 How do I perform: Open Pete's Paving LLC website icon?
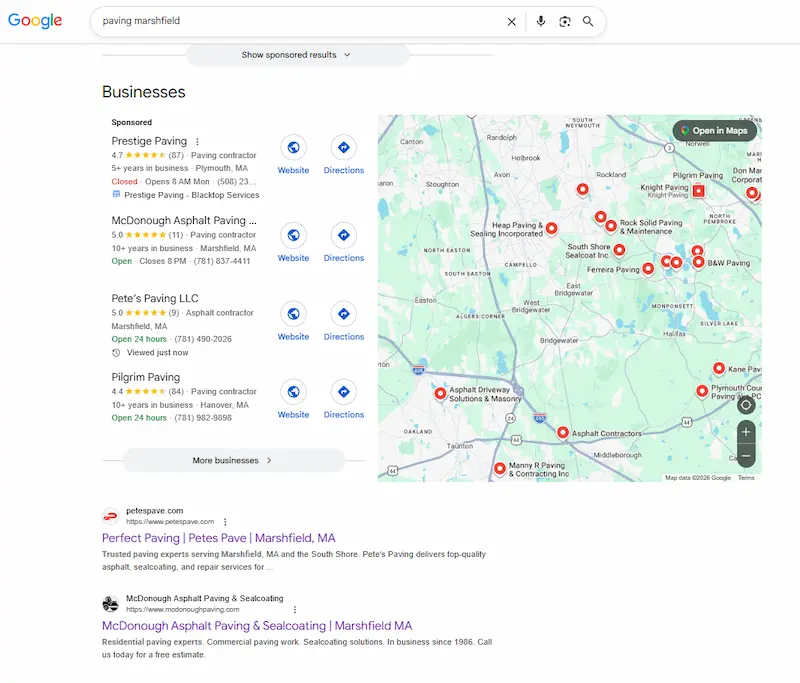point(293,314)
